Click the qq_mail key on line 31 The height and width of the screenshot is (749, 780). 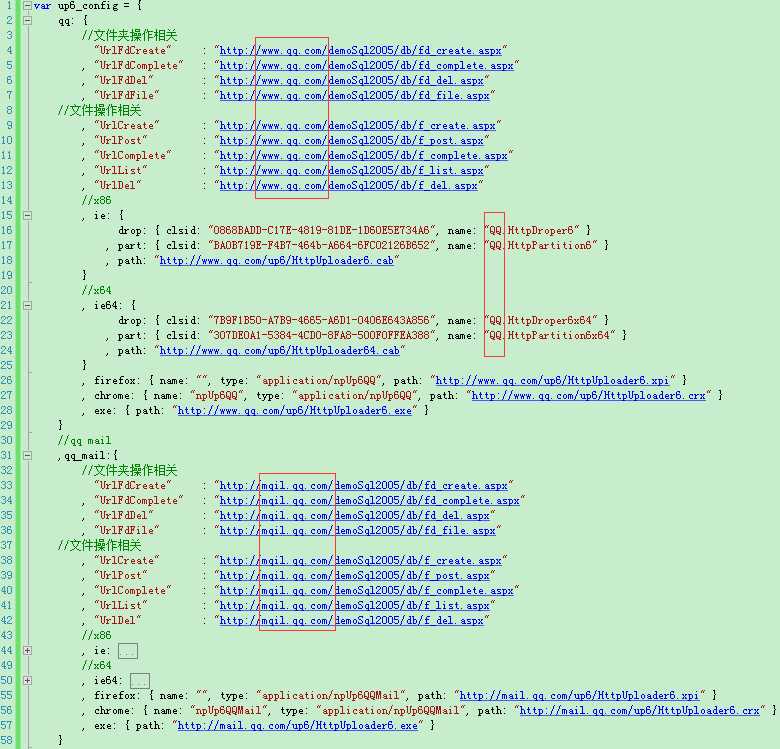(85, 456)
